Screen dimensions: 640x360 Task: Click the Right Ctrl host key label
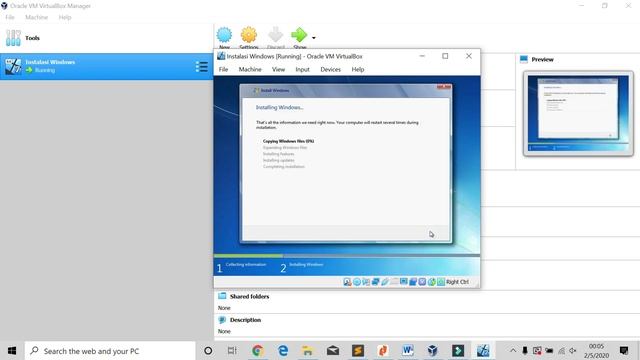pos(458,282)
